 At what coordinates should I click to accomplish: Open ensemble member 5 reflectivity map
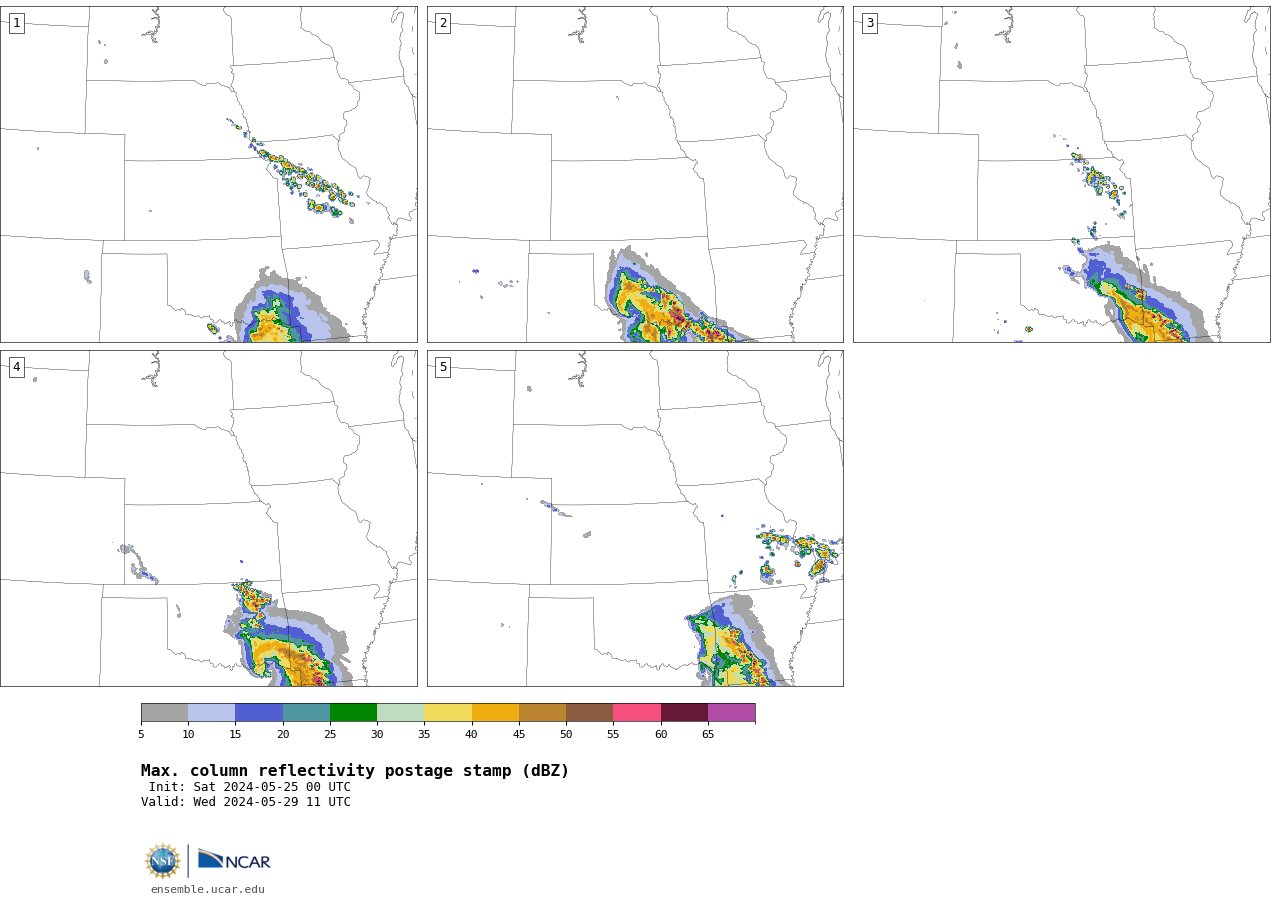tap(635, 518)
